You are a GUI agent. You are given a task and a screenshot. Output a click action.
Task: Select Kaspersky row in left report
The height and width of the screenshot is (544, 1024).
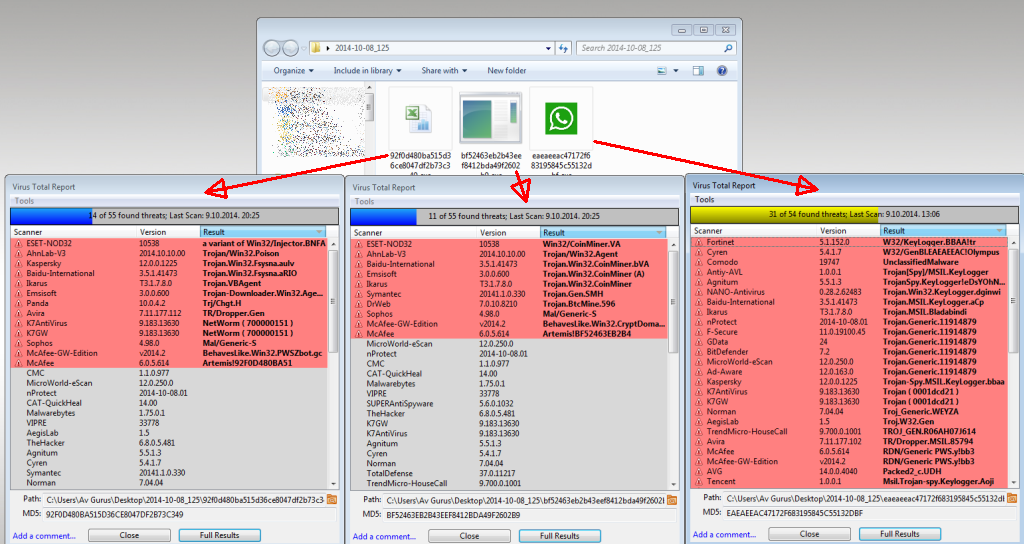[169, 263]
